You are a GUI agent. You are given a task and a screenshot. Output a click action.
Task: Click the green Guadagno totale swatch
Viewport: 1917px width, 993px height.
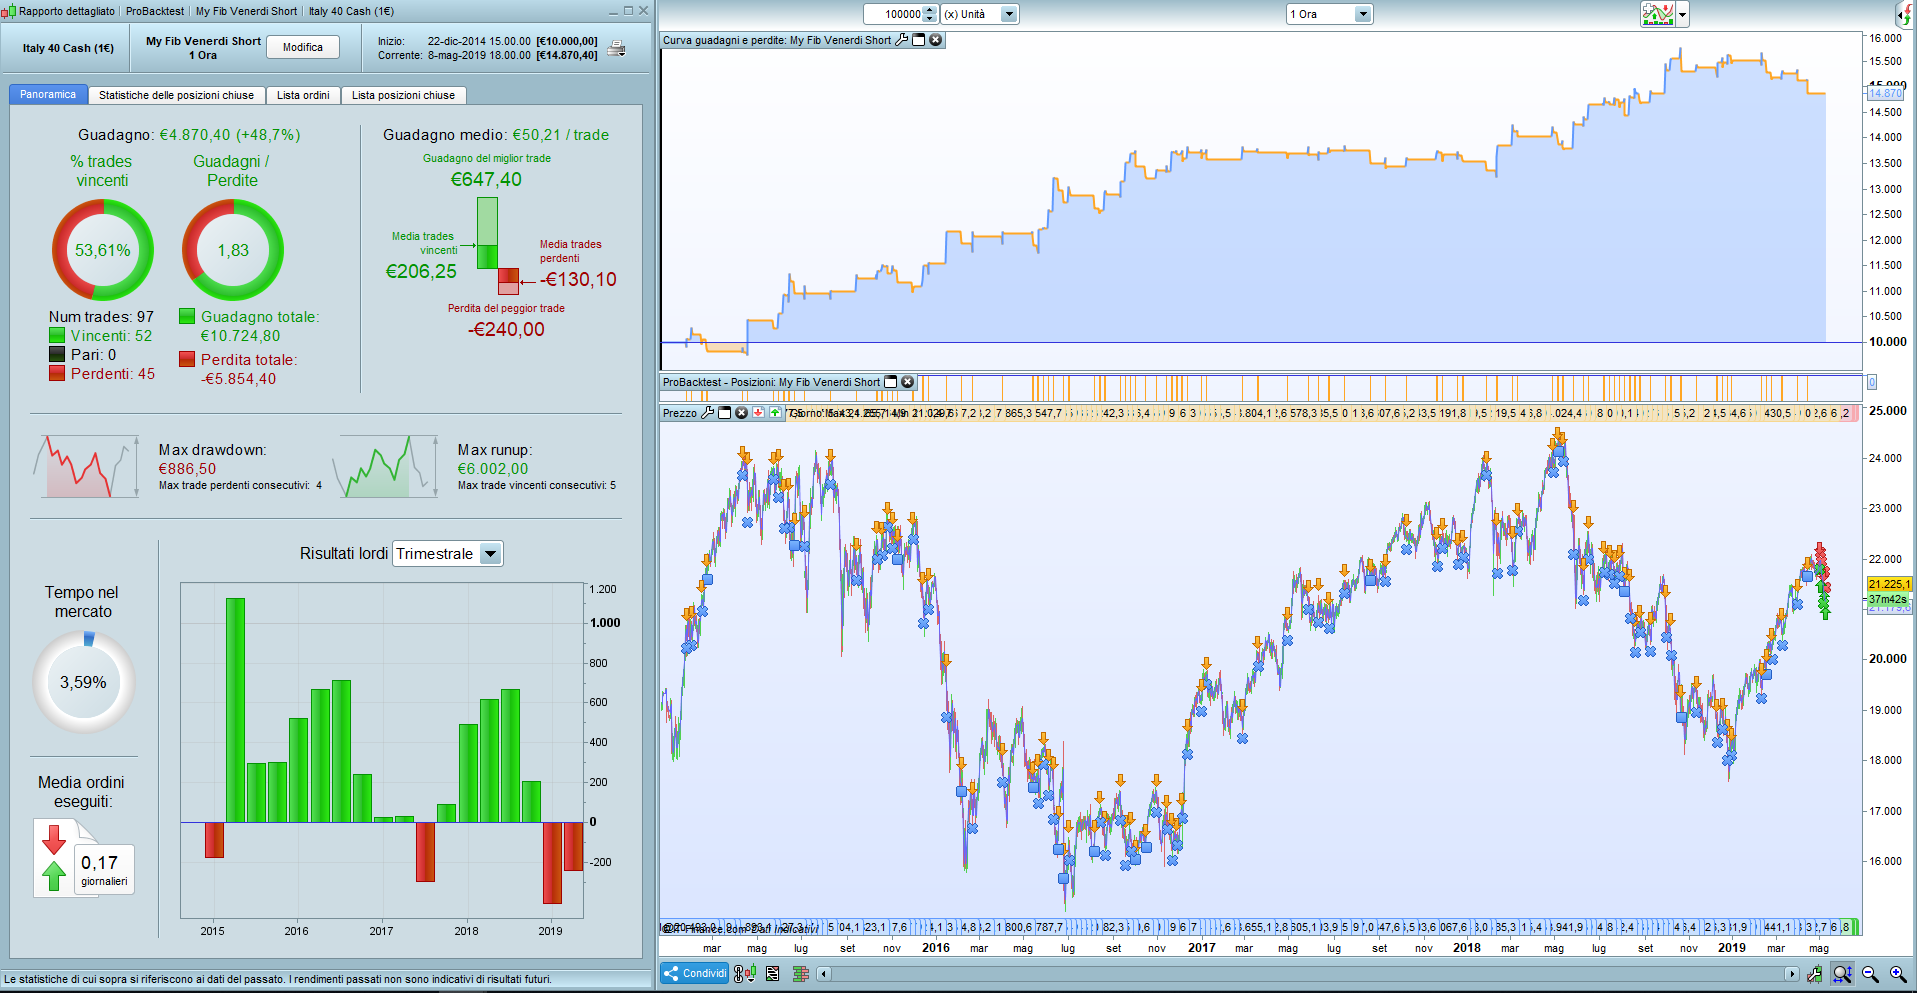pyautogui.click(x=187, y=316)
